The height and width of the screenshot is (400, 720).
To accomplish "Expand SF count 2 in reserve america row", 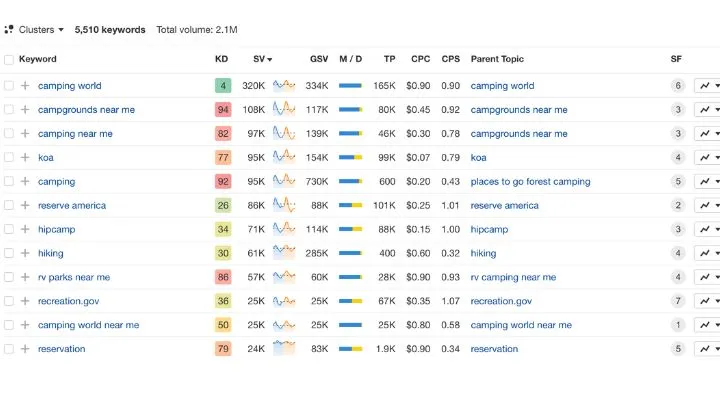I will tap(678, 205).
